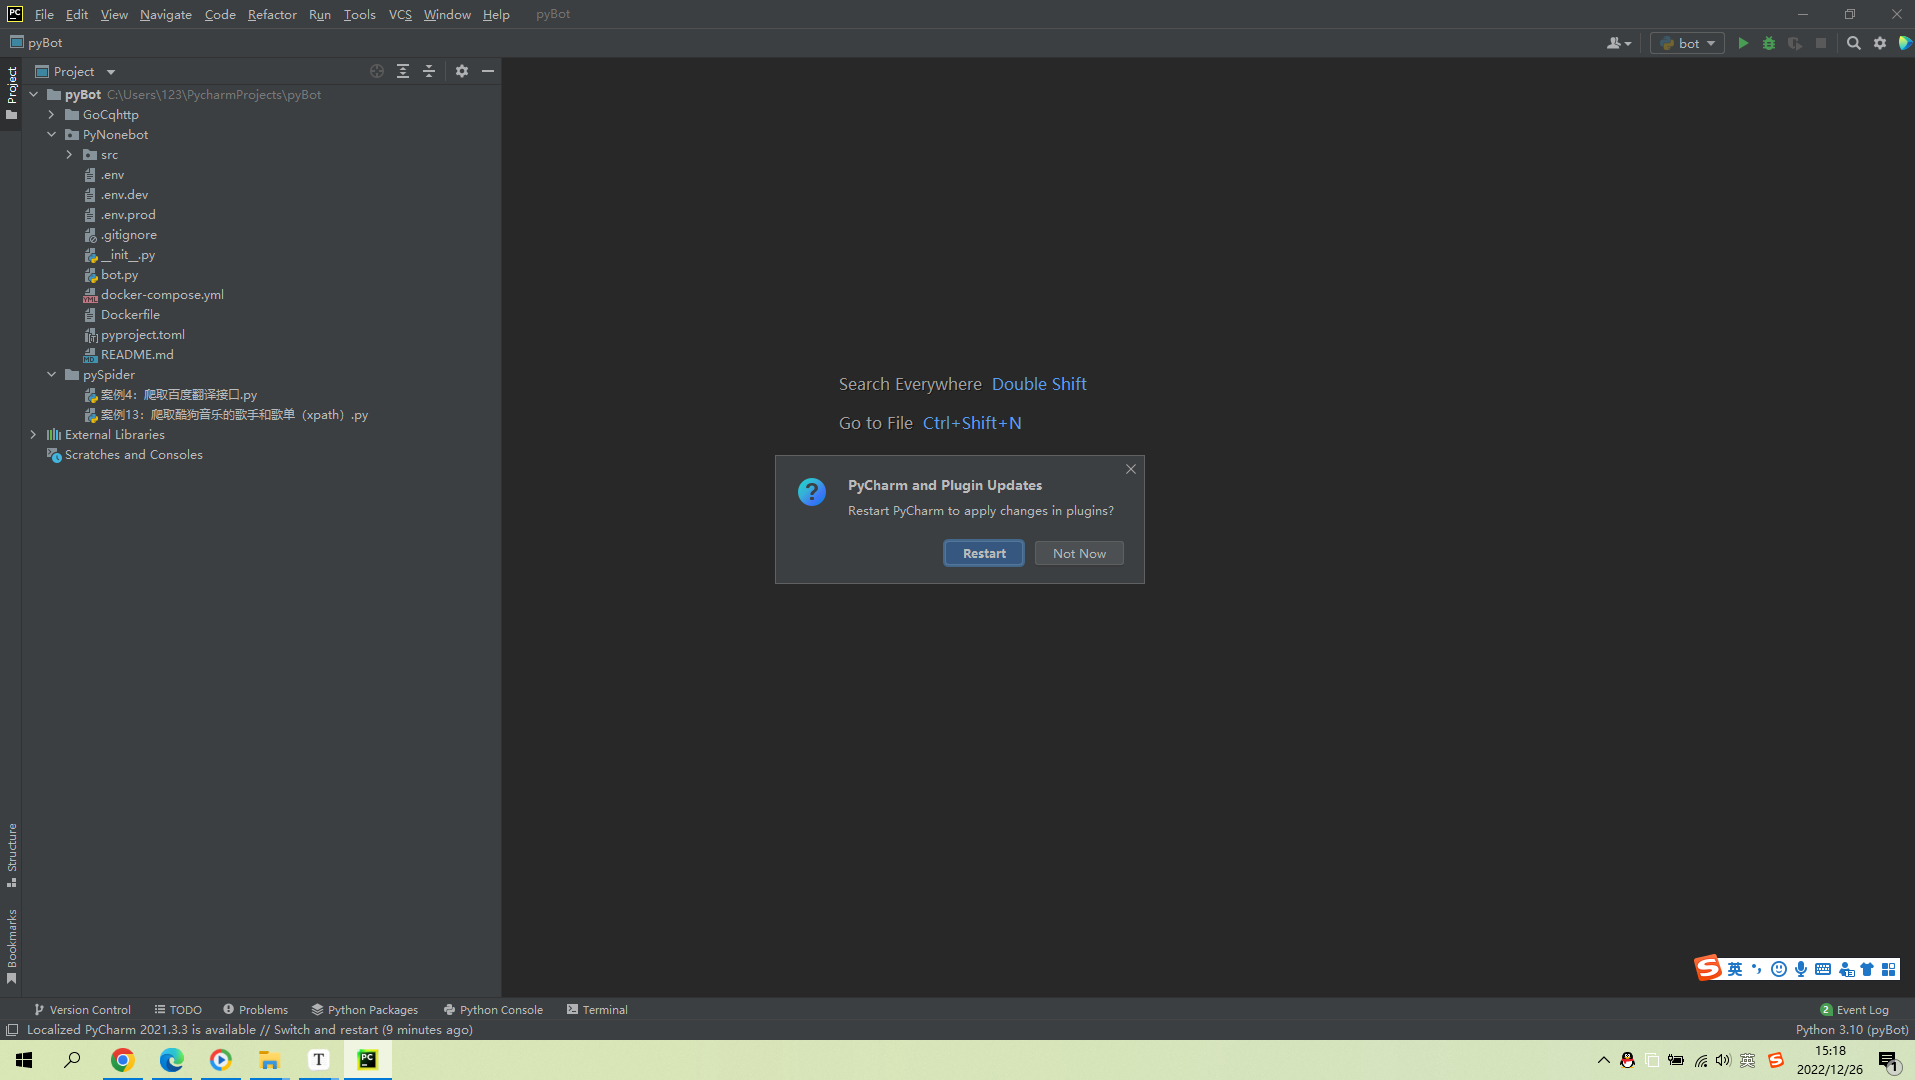Open the Tools menu
The height and width of the screenshot is (1080, 1915).
pyautogui.click(x=359, y=14)
